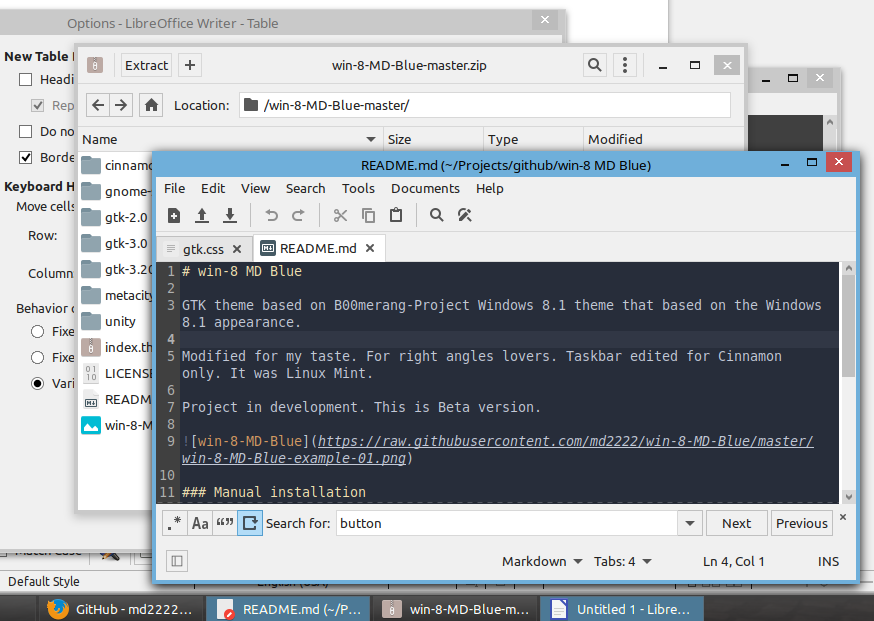The height and width of the screenshot is (621, 874).
Task: Switch to Untitled 1 LibreOffice taskbar entry
Action: [x=622, y=609]
